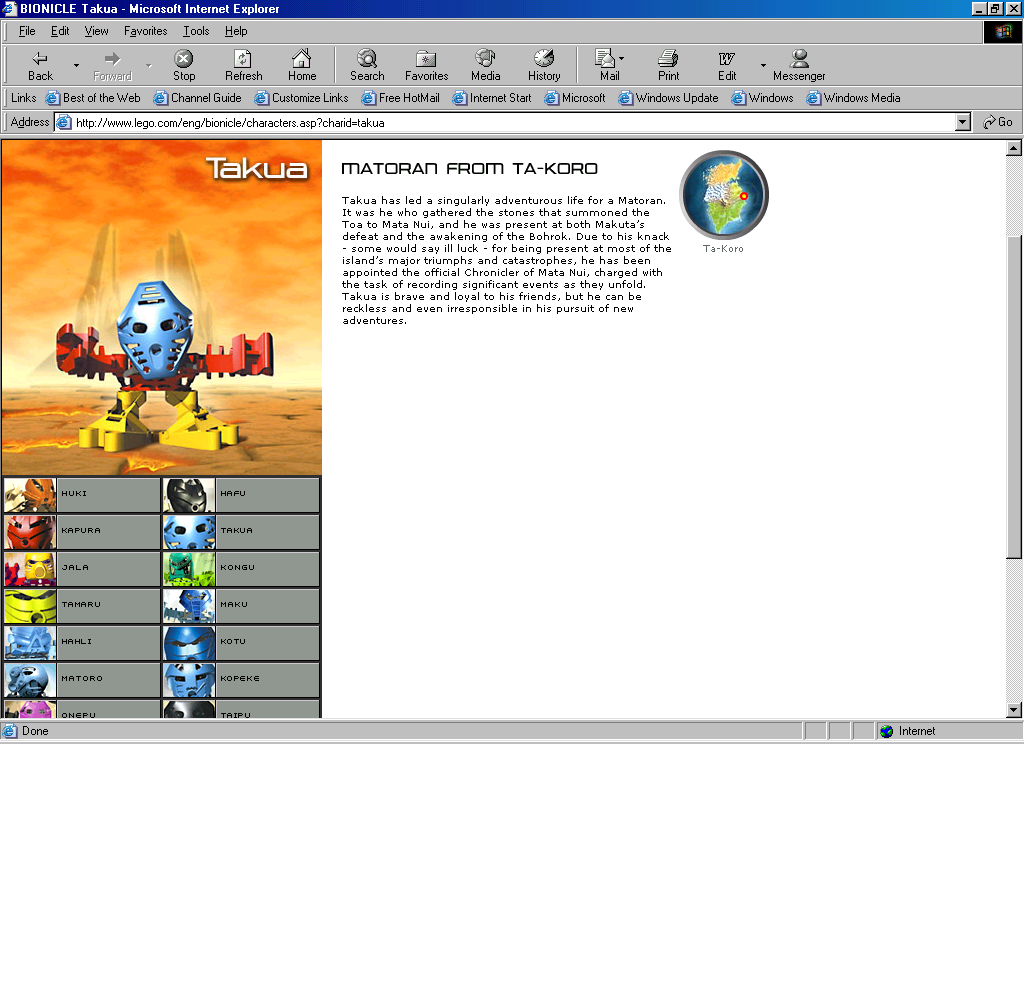This screenshot has width=1024, height=1000.
Task: Open the File menu
Action: (x=27, y=31)
